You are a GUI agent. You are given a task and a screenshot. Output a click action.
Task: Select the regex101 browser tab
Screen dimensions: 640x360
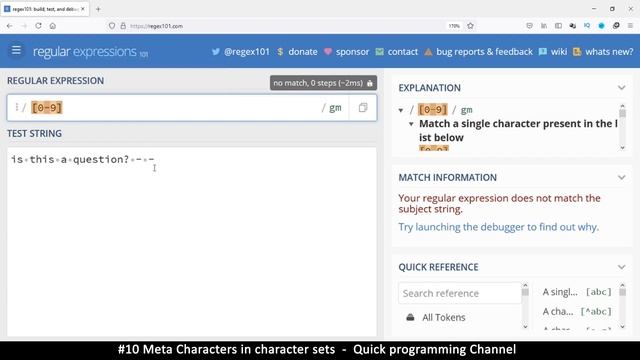[x=44, y=9]
